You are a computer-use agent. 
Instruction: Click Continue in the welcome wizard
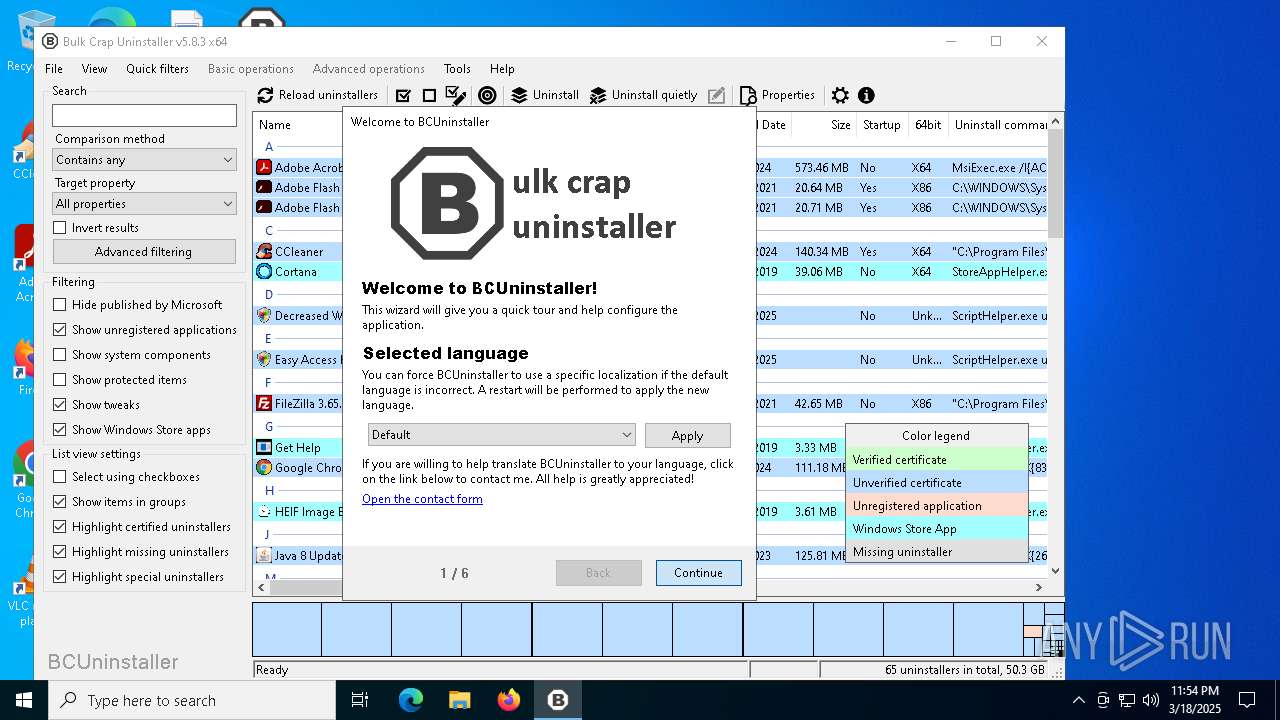(698, 573)
